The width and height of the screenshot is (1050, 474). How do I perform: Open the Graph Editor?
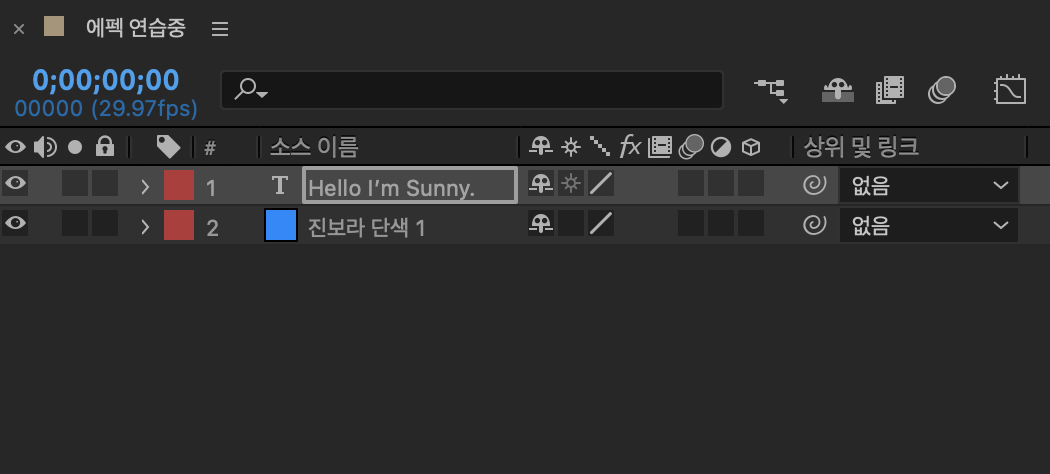[x=1010, y=90]
